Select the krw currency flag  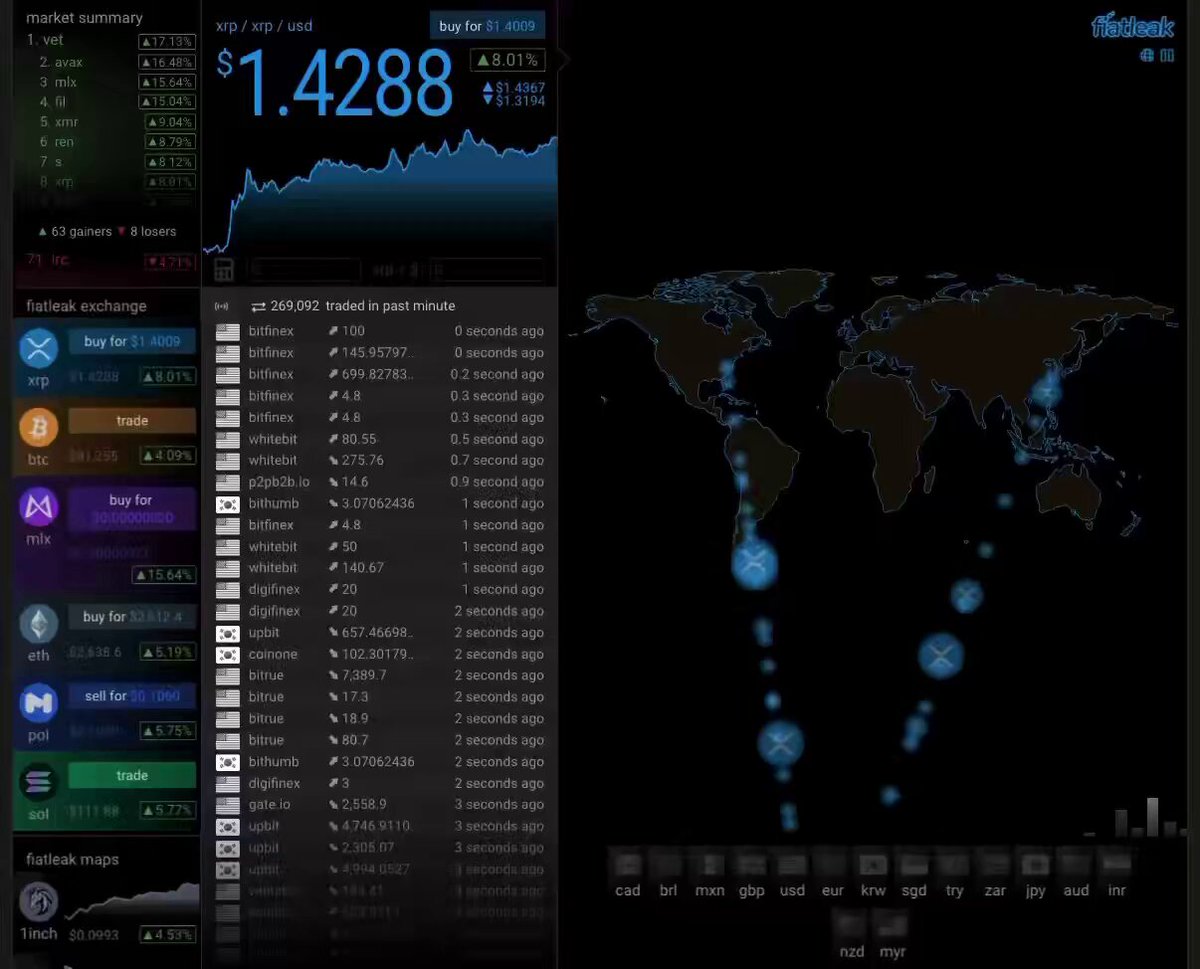873,865
